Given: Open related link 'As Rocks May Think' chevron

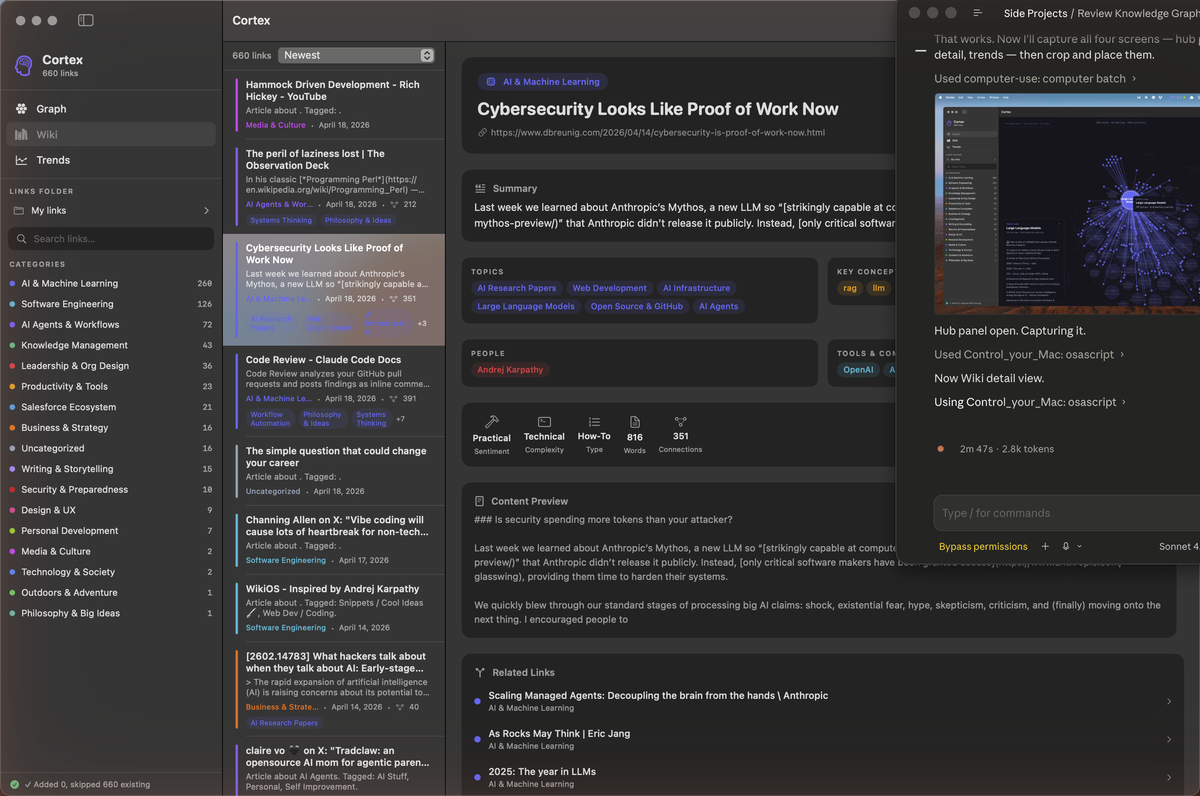Looking at the screenshot, I should click(1169, 739).
